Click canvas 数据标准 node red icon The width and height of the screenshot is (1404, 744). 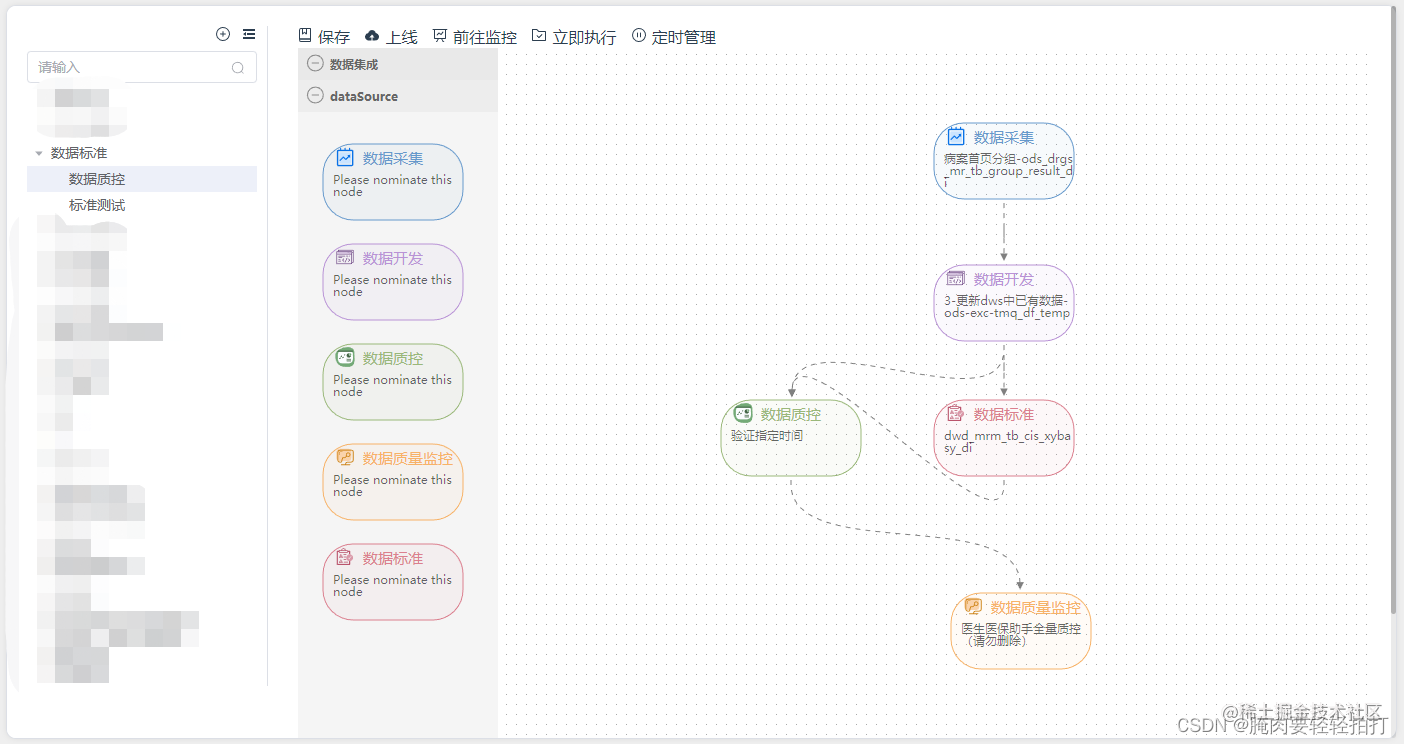click(x=956, y=413)
